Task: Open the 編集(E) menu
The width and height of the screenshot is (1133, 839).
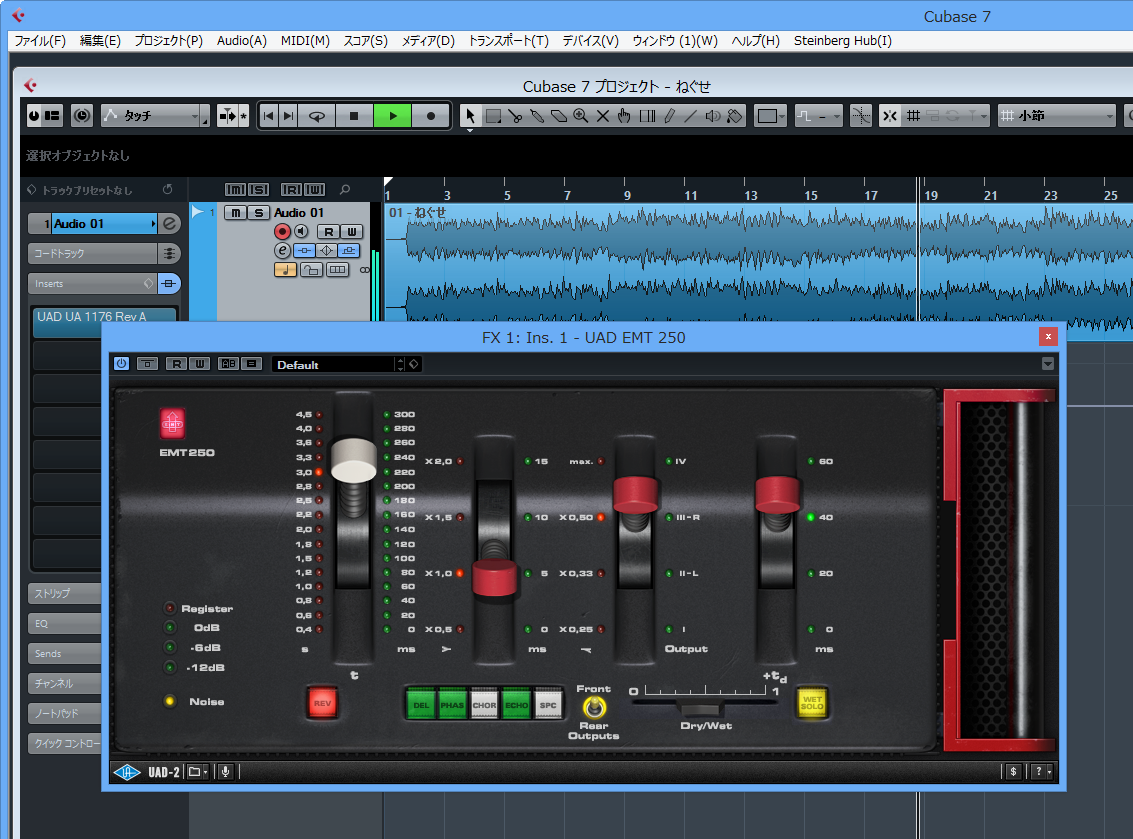Action: point(100,40)
